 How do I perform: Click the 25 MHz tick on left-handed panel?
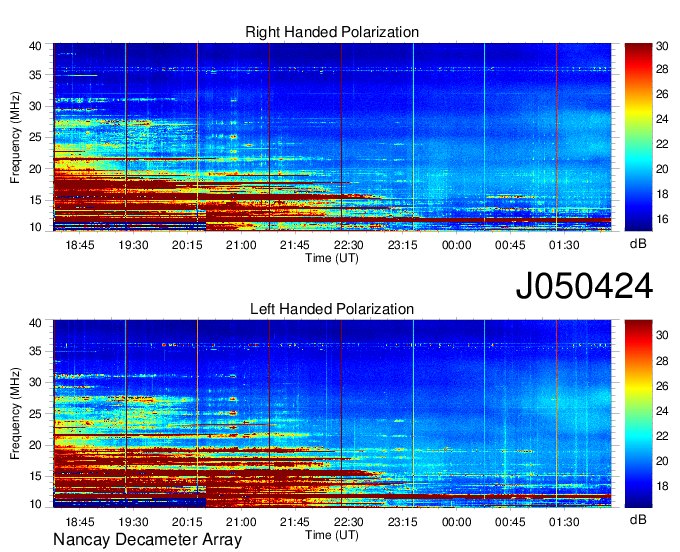(x=35, y=414)
